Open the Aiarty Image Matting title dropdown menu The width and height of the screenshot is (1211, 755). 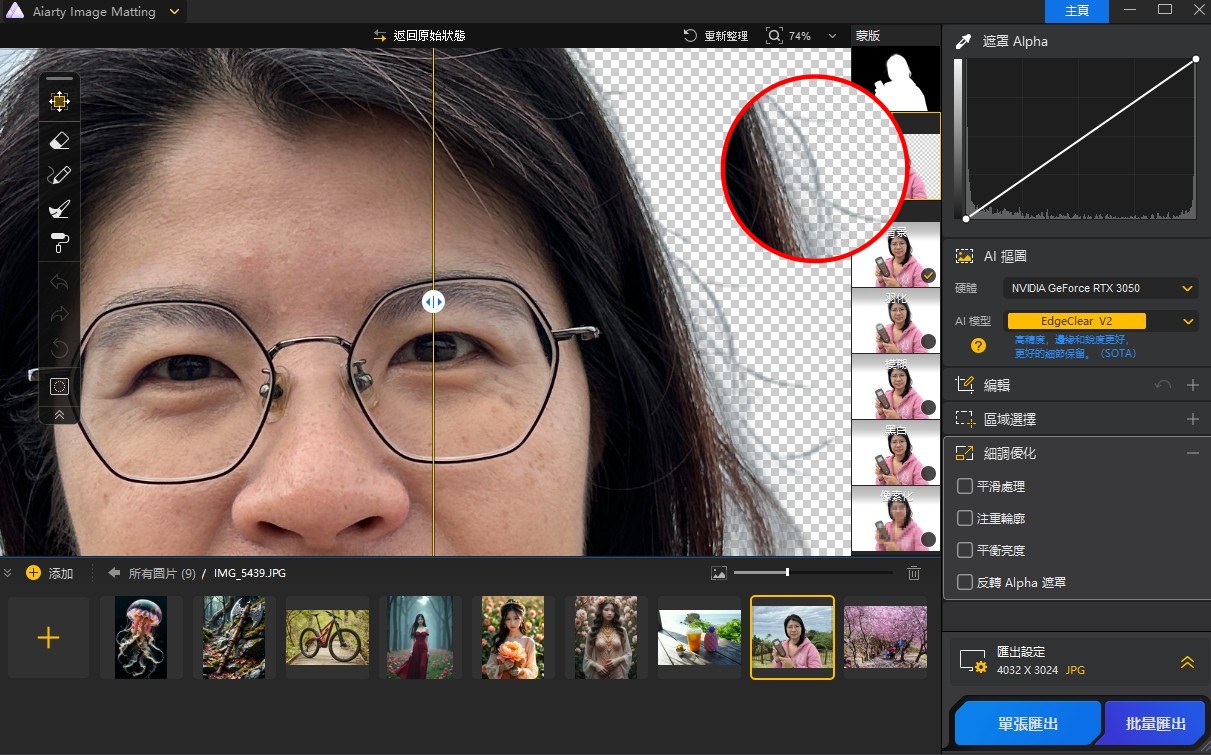175,12
